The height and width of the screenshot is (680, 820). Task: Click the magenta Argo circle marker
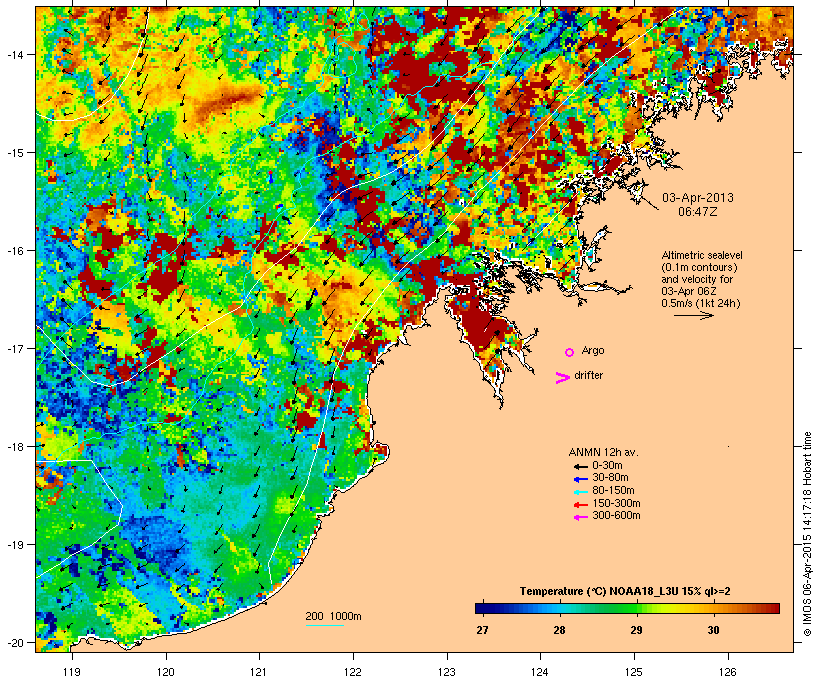coord(570,352)
